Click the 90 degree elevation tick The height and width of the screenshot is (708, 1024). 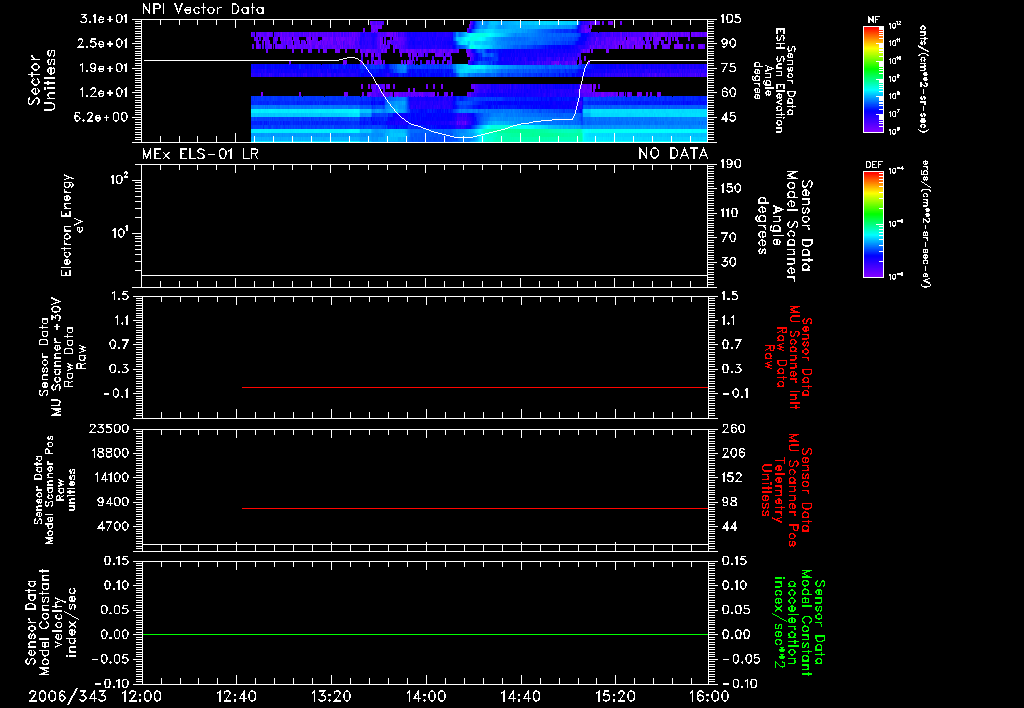(728, 43)
